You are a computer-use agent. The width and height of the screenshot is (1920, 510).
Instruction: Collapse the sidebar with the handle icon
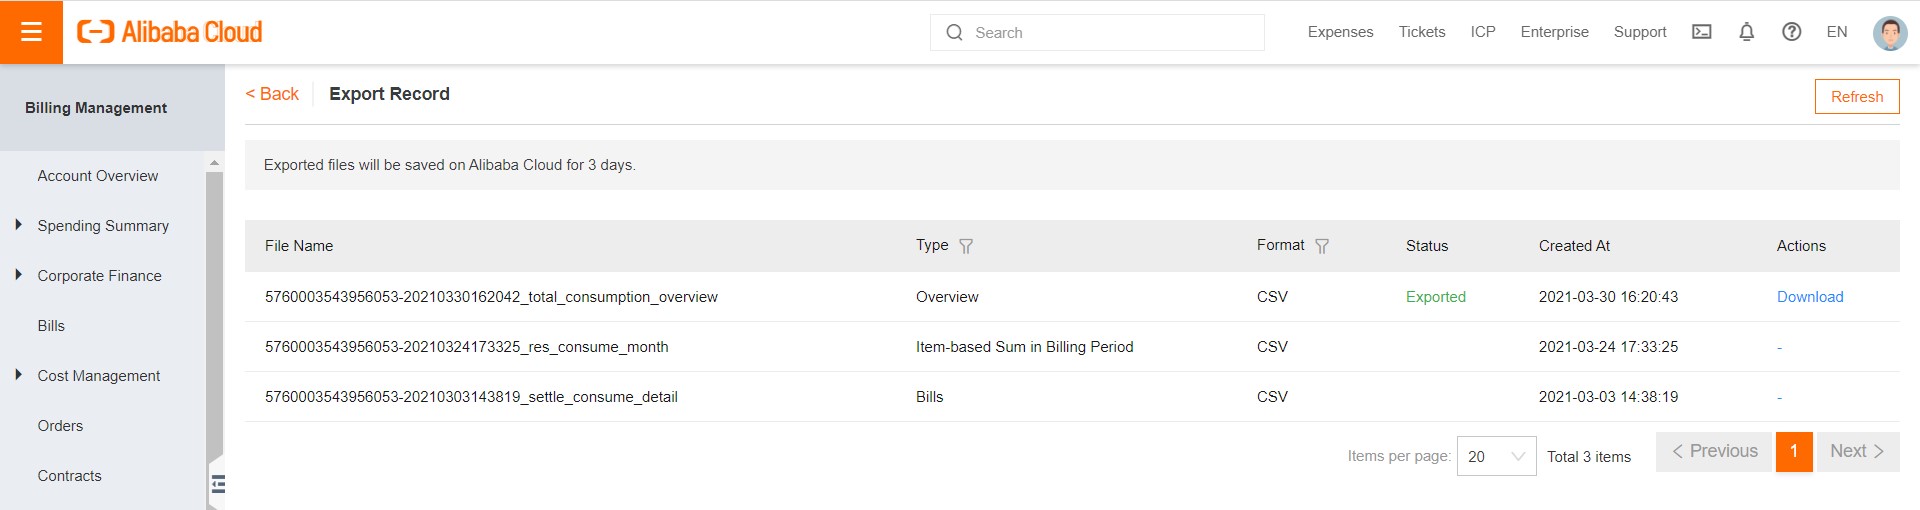pos(218,485)
